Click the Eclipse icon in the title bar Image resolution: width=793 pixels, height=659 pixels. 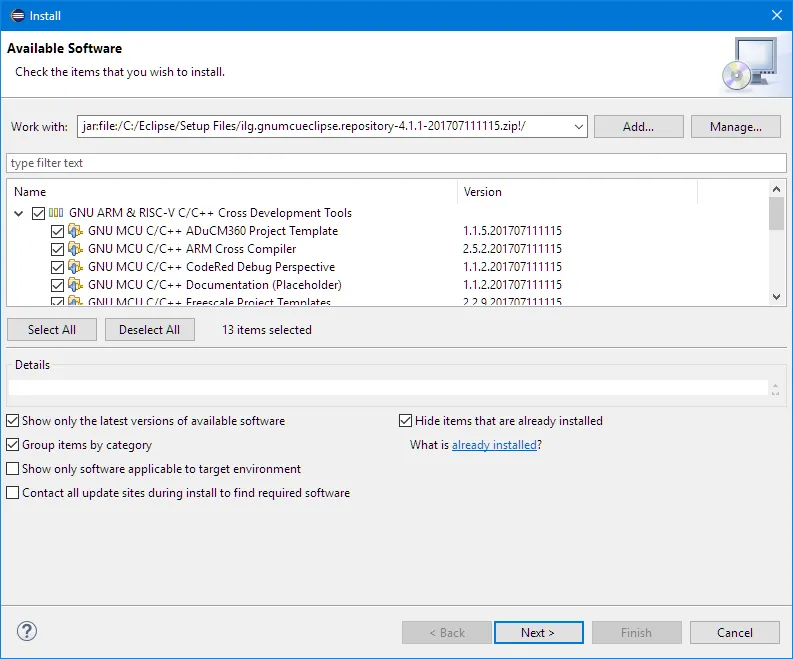point(17,16)
